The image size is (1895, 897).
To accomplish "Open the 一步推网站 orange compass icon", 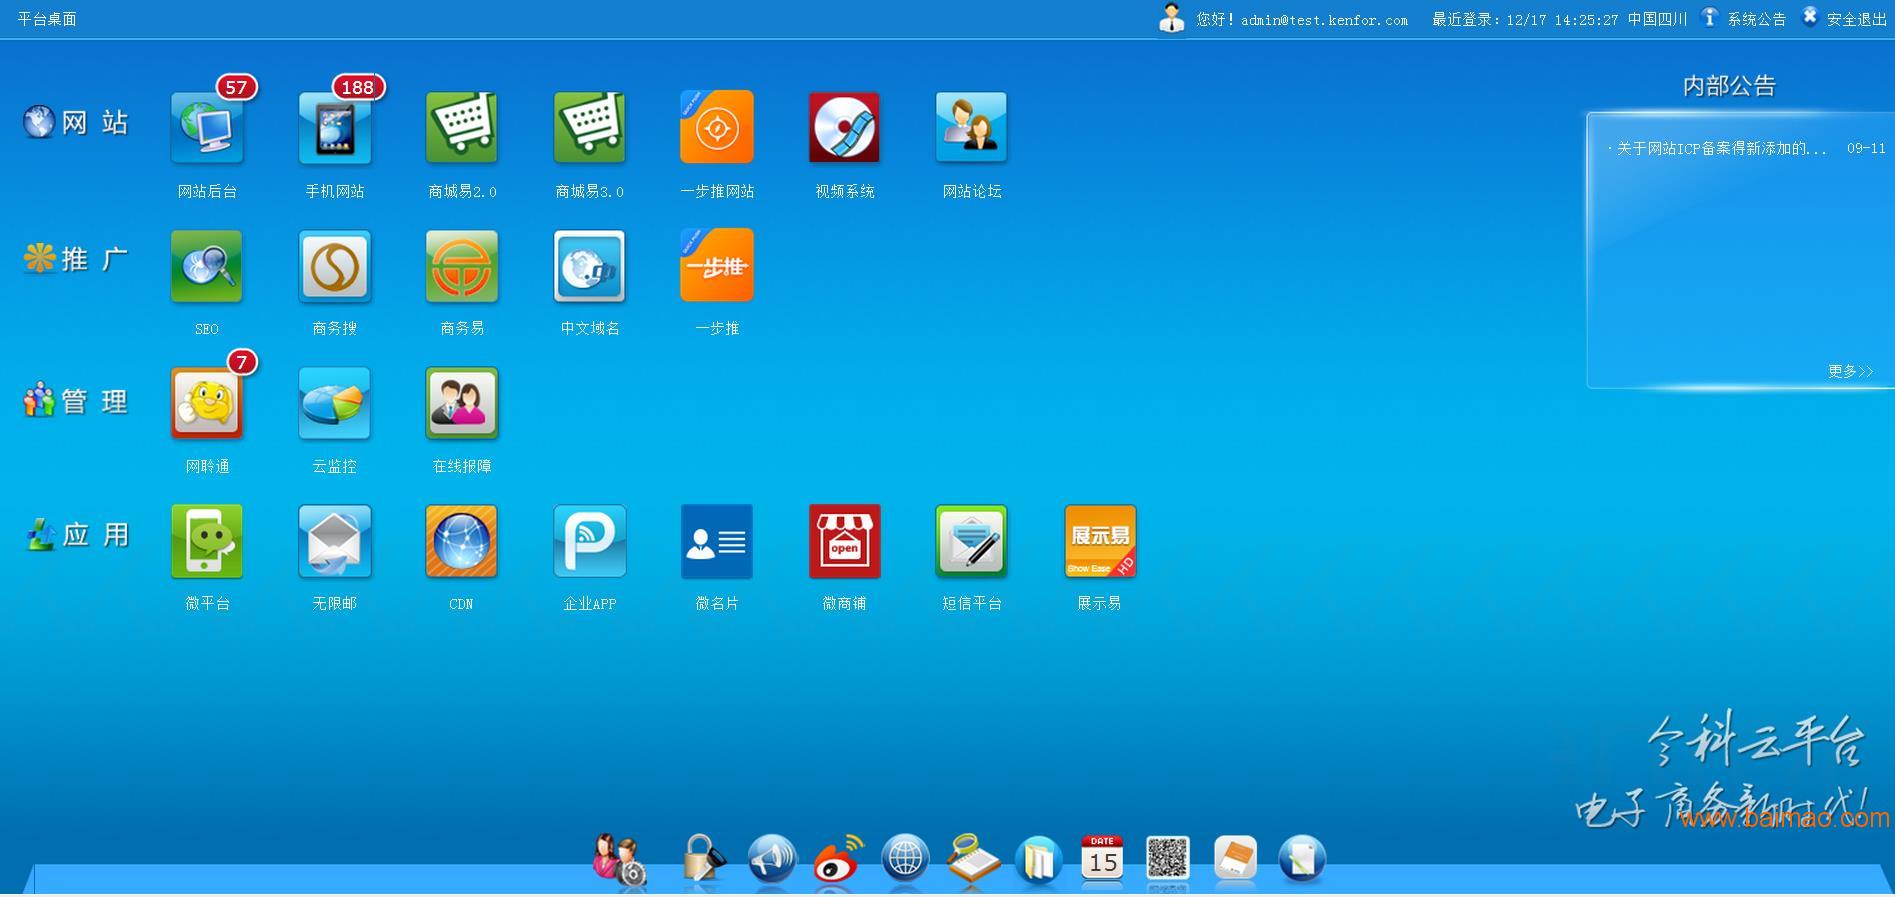I will tap(717, 127).
